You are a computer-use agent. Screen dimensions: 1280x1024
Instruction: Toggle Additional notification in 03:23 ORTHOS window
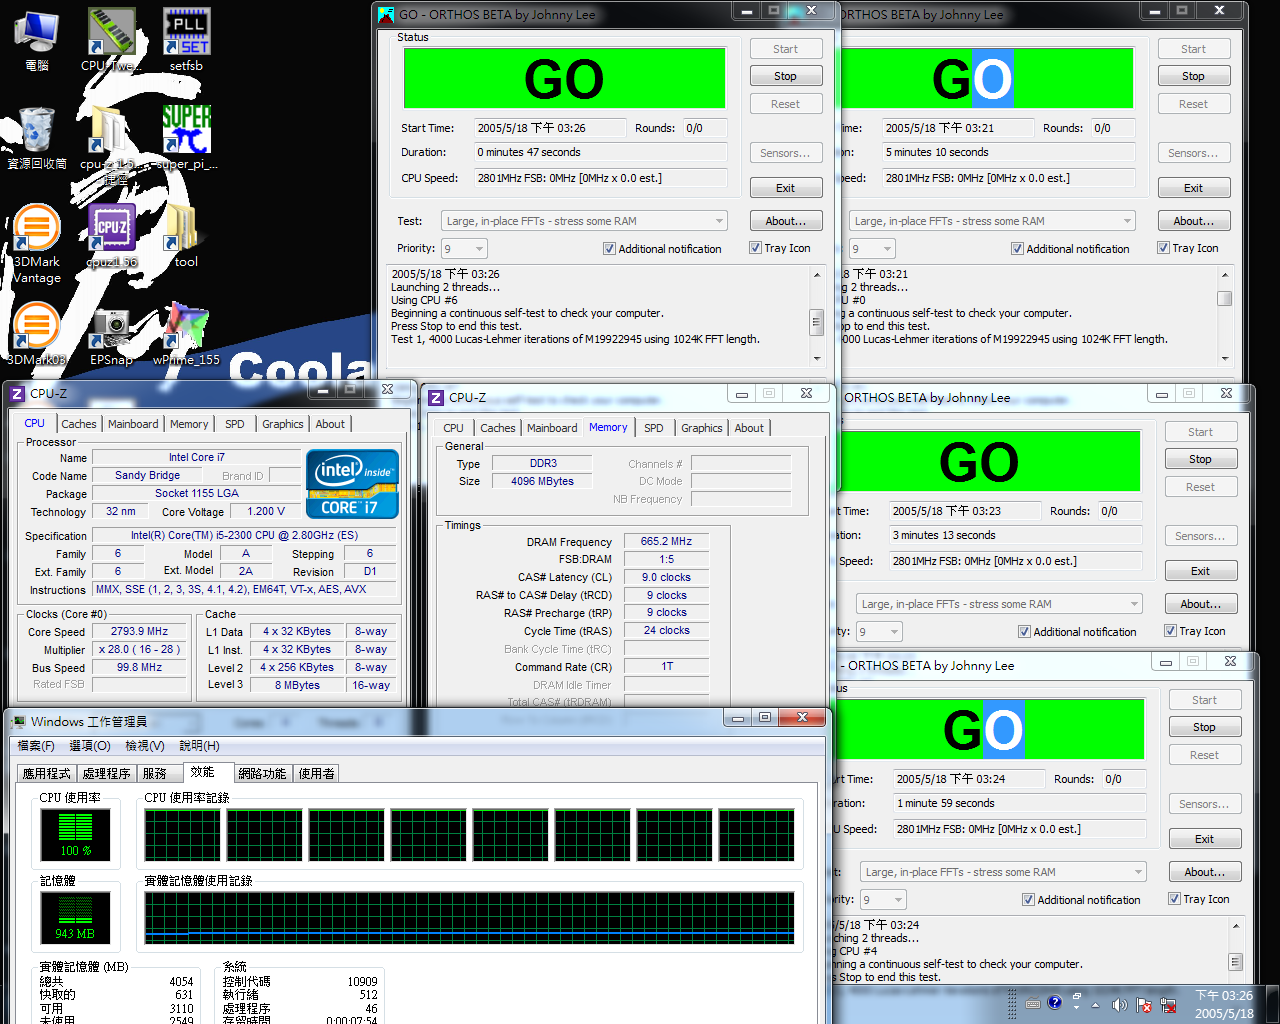1024,632
